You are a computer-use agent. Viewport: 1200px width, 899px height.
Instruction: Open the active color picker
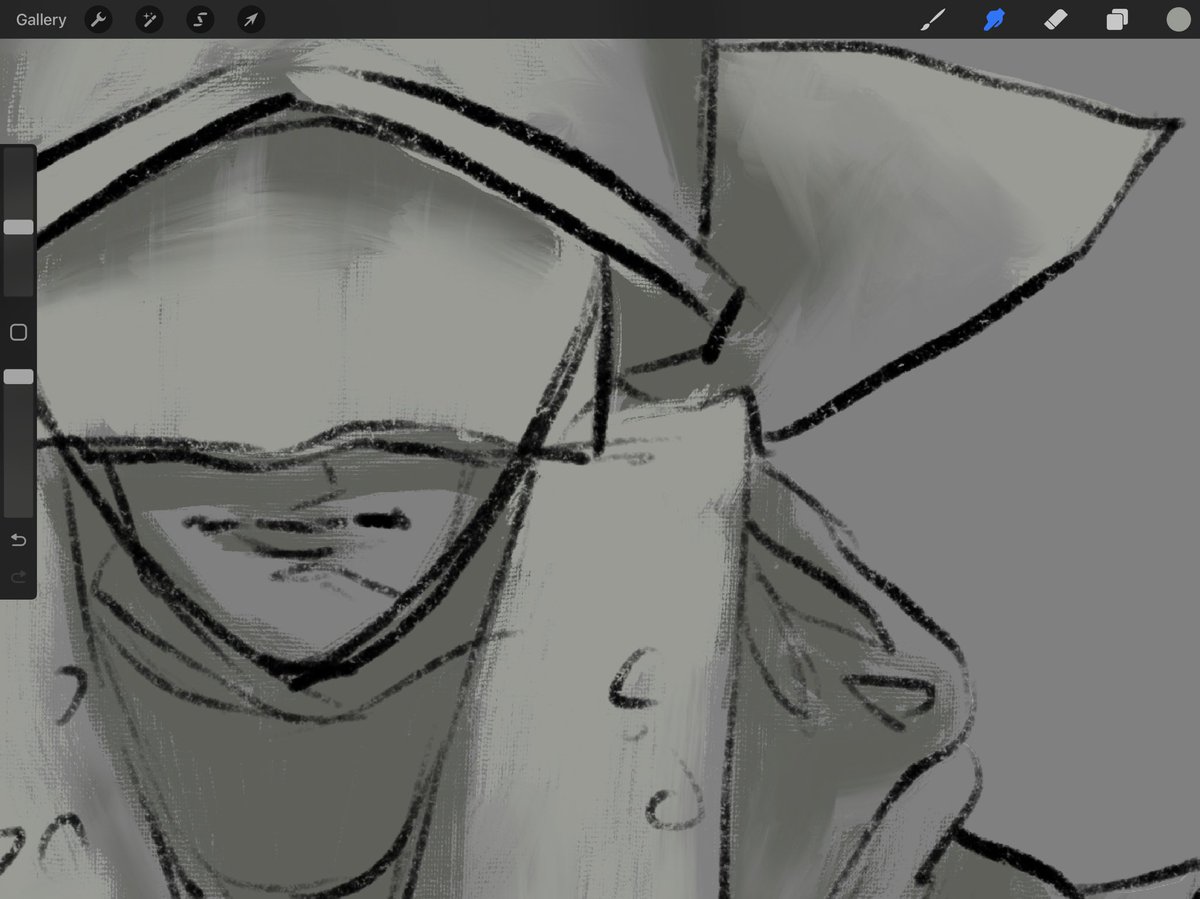(1177, 19)
